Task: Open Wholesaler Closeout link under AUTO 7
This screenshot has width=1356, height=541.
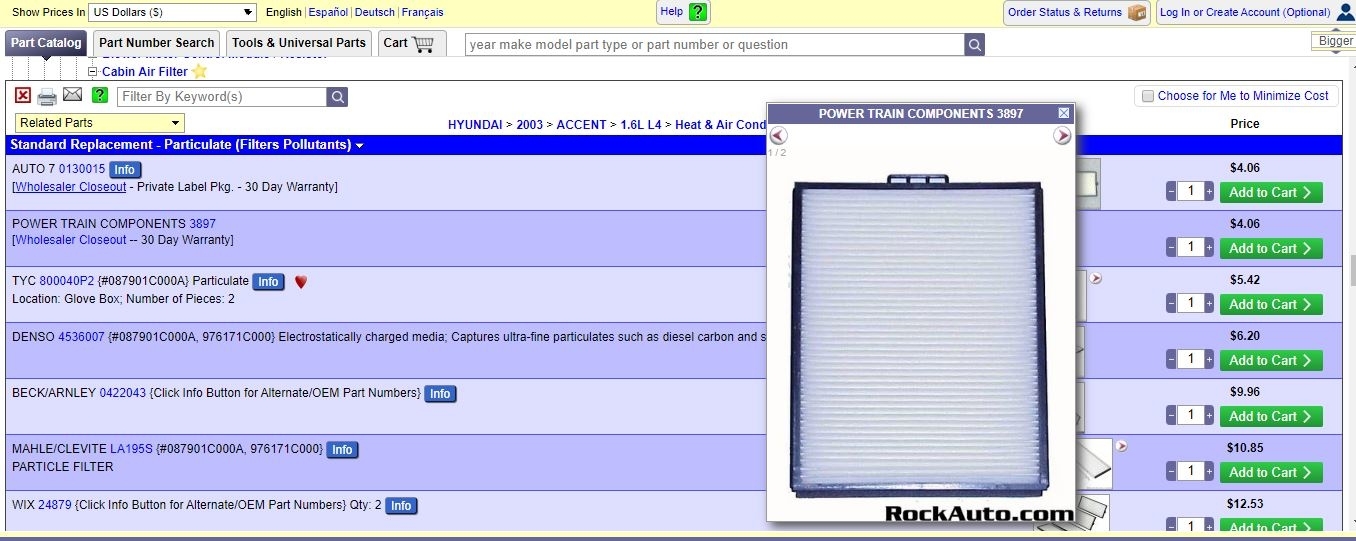Action: (71, 187)
